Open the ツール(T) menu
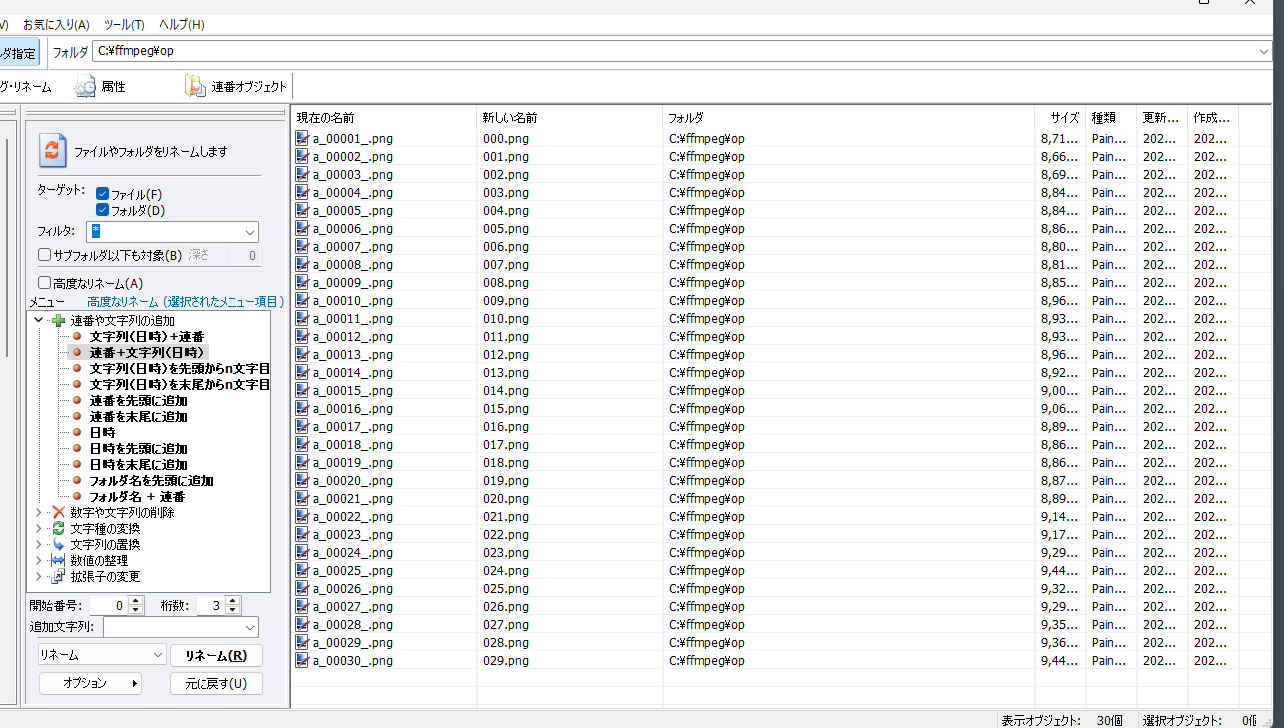 click(124, 24)
